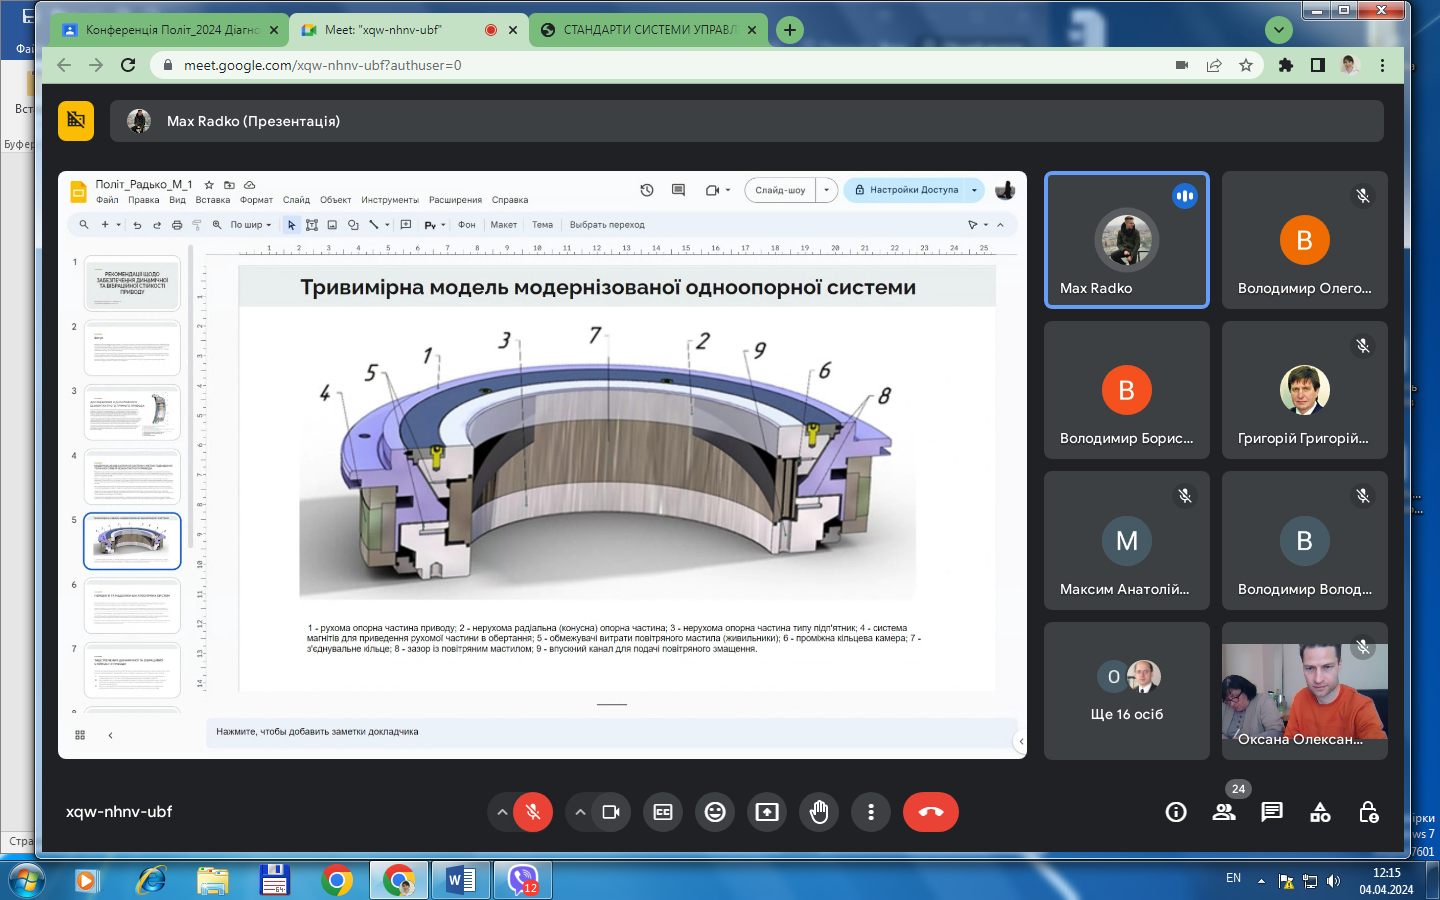Click the present screen icon

(x=767, y=812)
